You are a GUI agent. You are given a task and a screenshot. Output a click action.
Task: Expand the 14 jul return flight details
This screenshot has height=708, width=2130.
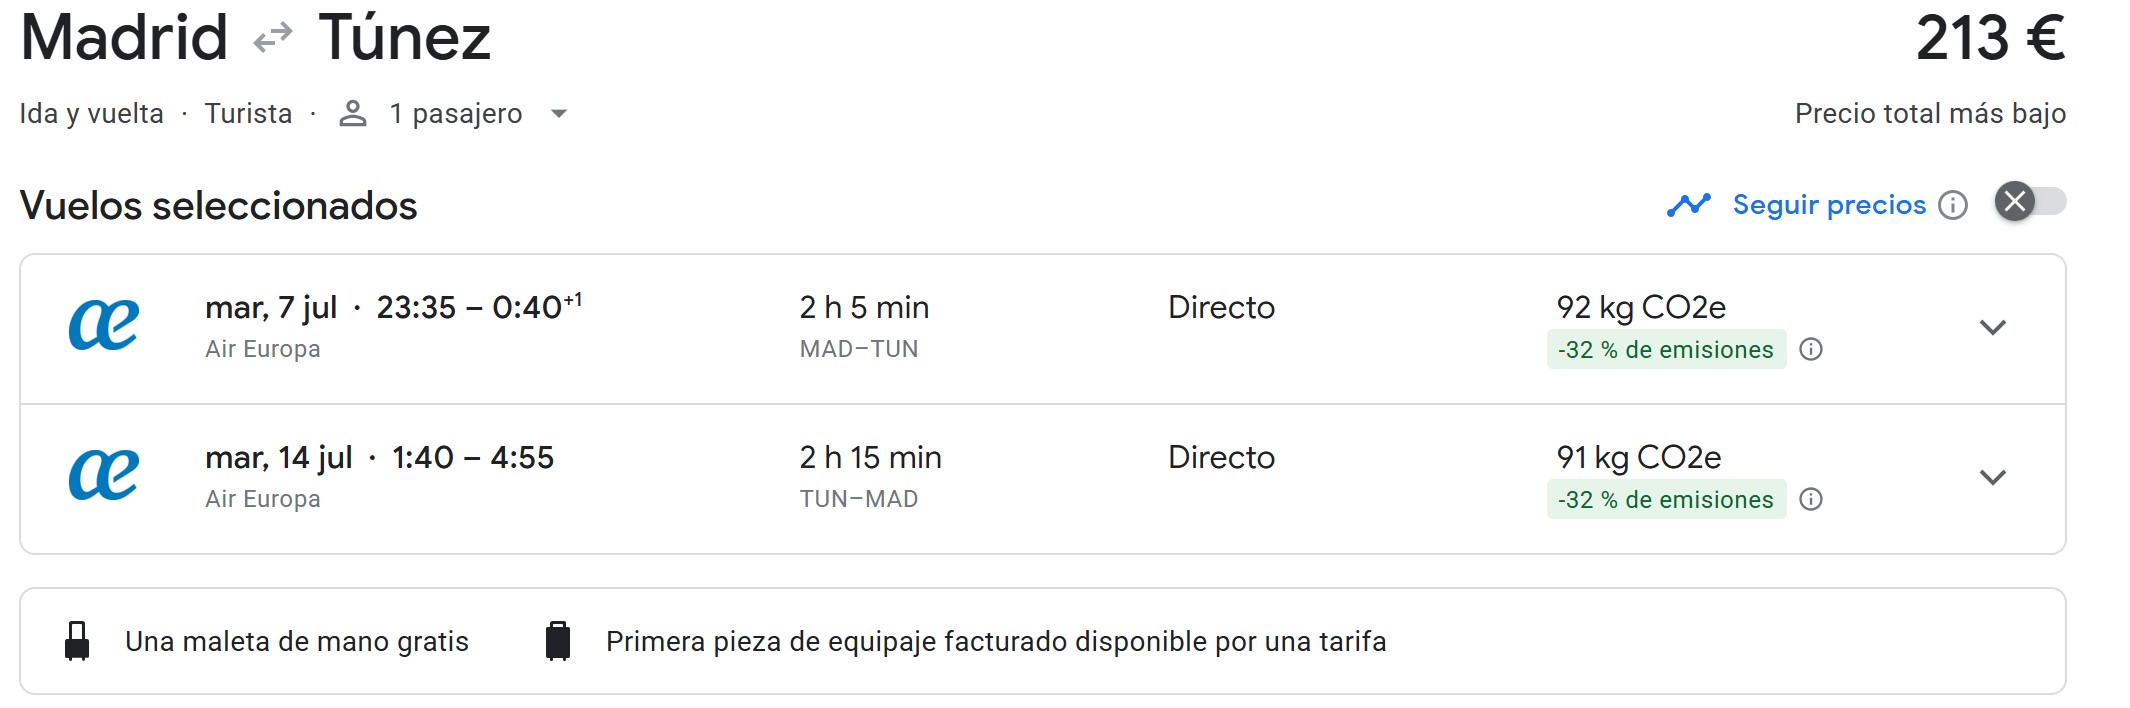1993,478
